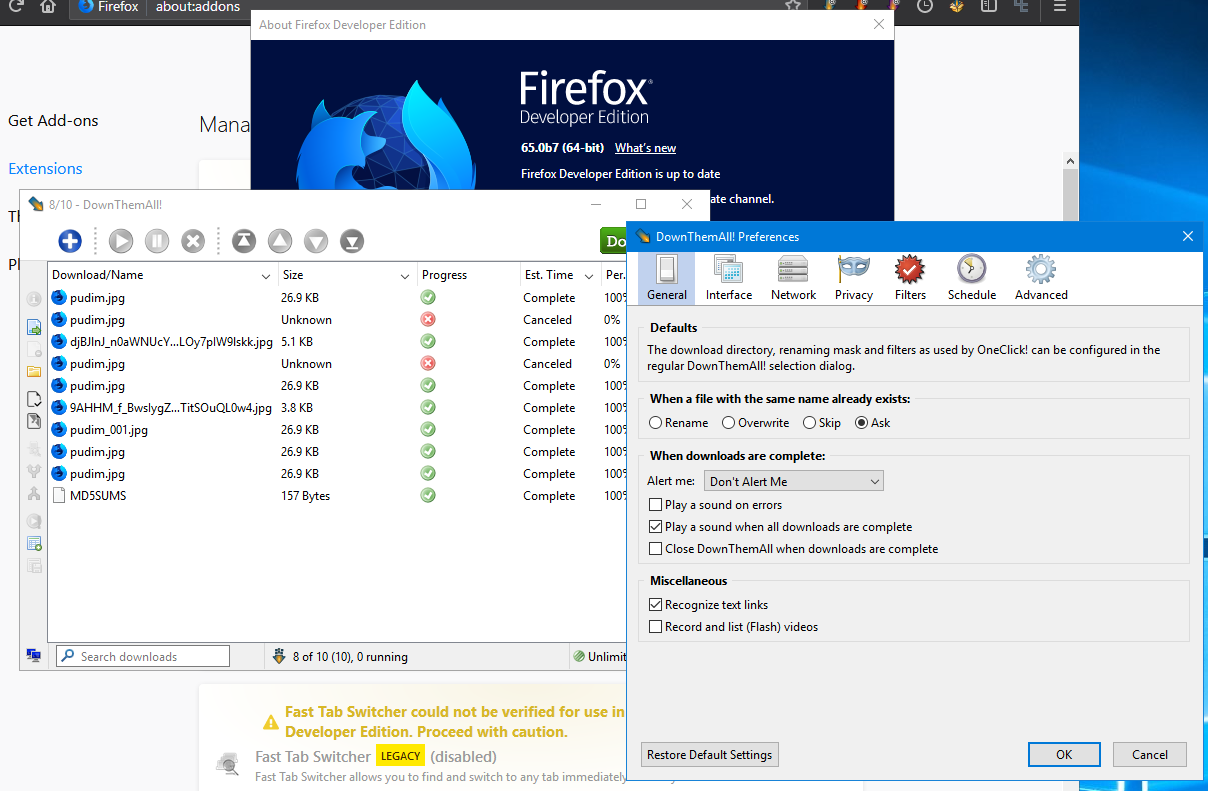Viewport: 1208px width, 791px height.
Task: Click the Advanced gear icon in Preferences
Action: [1041, 269]
